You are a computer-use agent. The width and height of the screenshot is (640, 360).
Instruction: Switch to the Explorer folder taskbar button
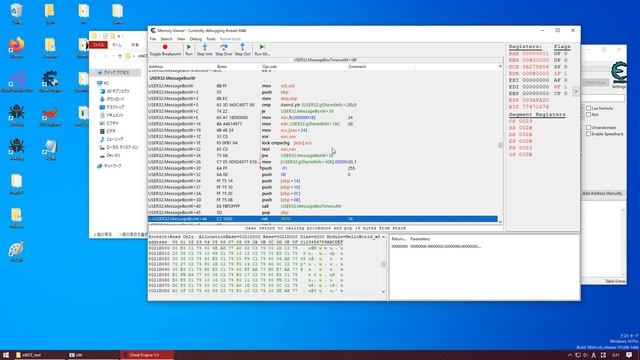point(39,355)
